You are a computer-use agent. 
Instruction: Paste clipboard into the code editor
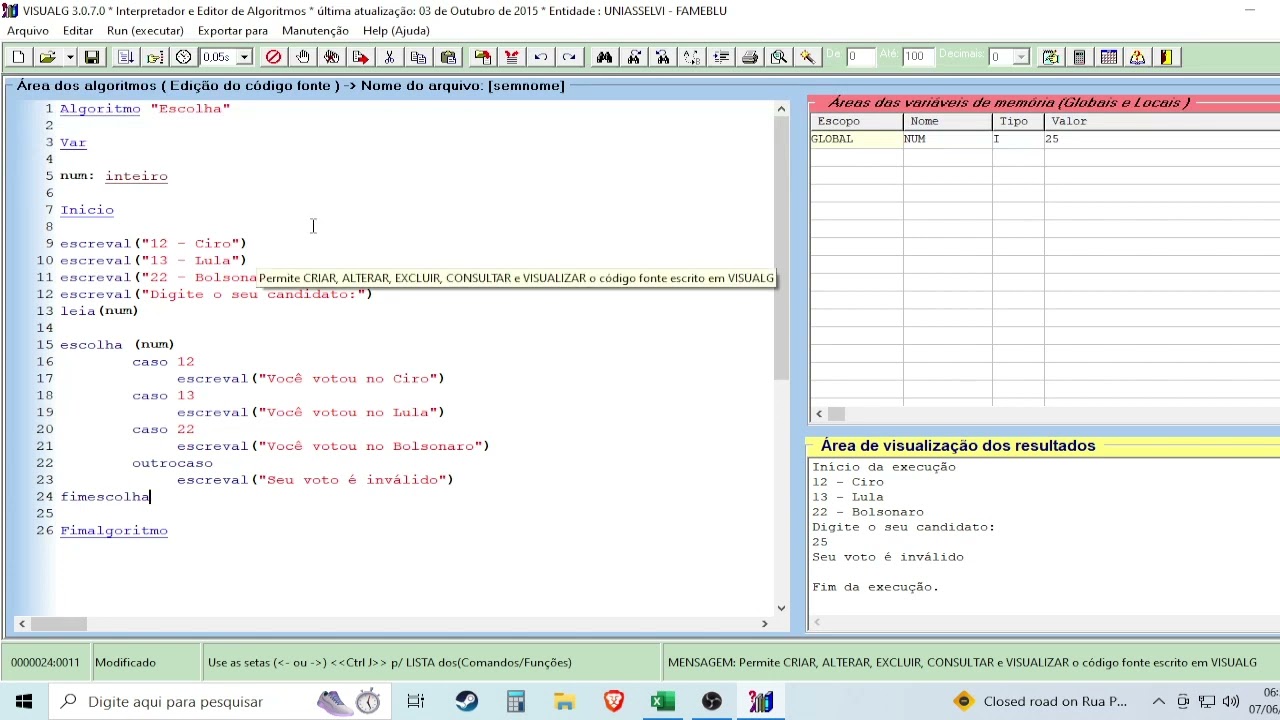448,57
